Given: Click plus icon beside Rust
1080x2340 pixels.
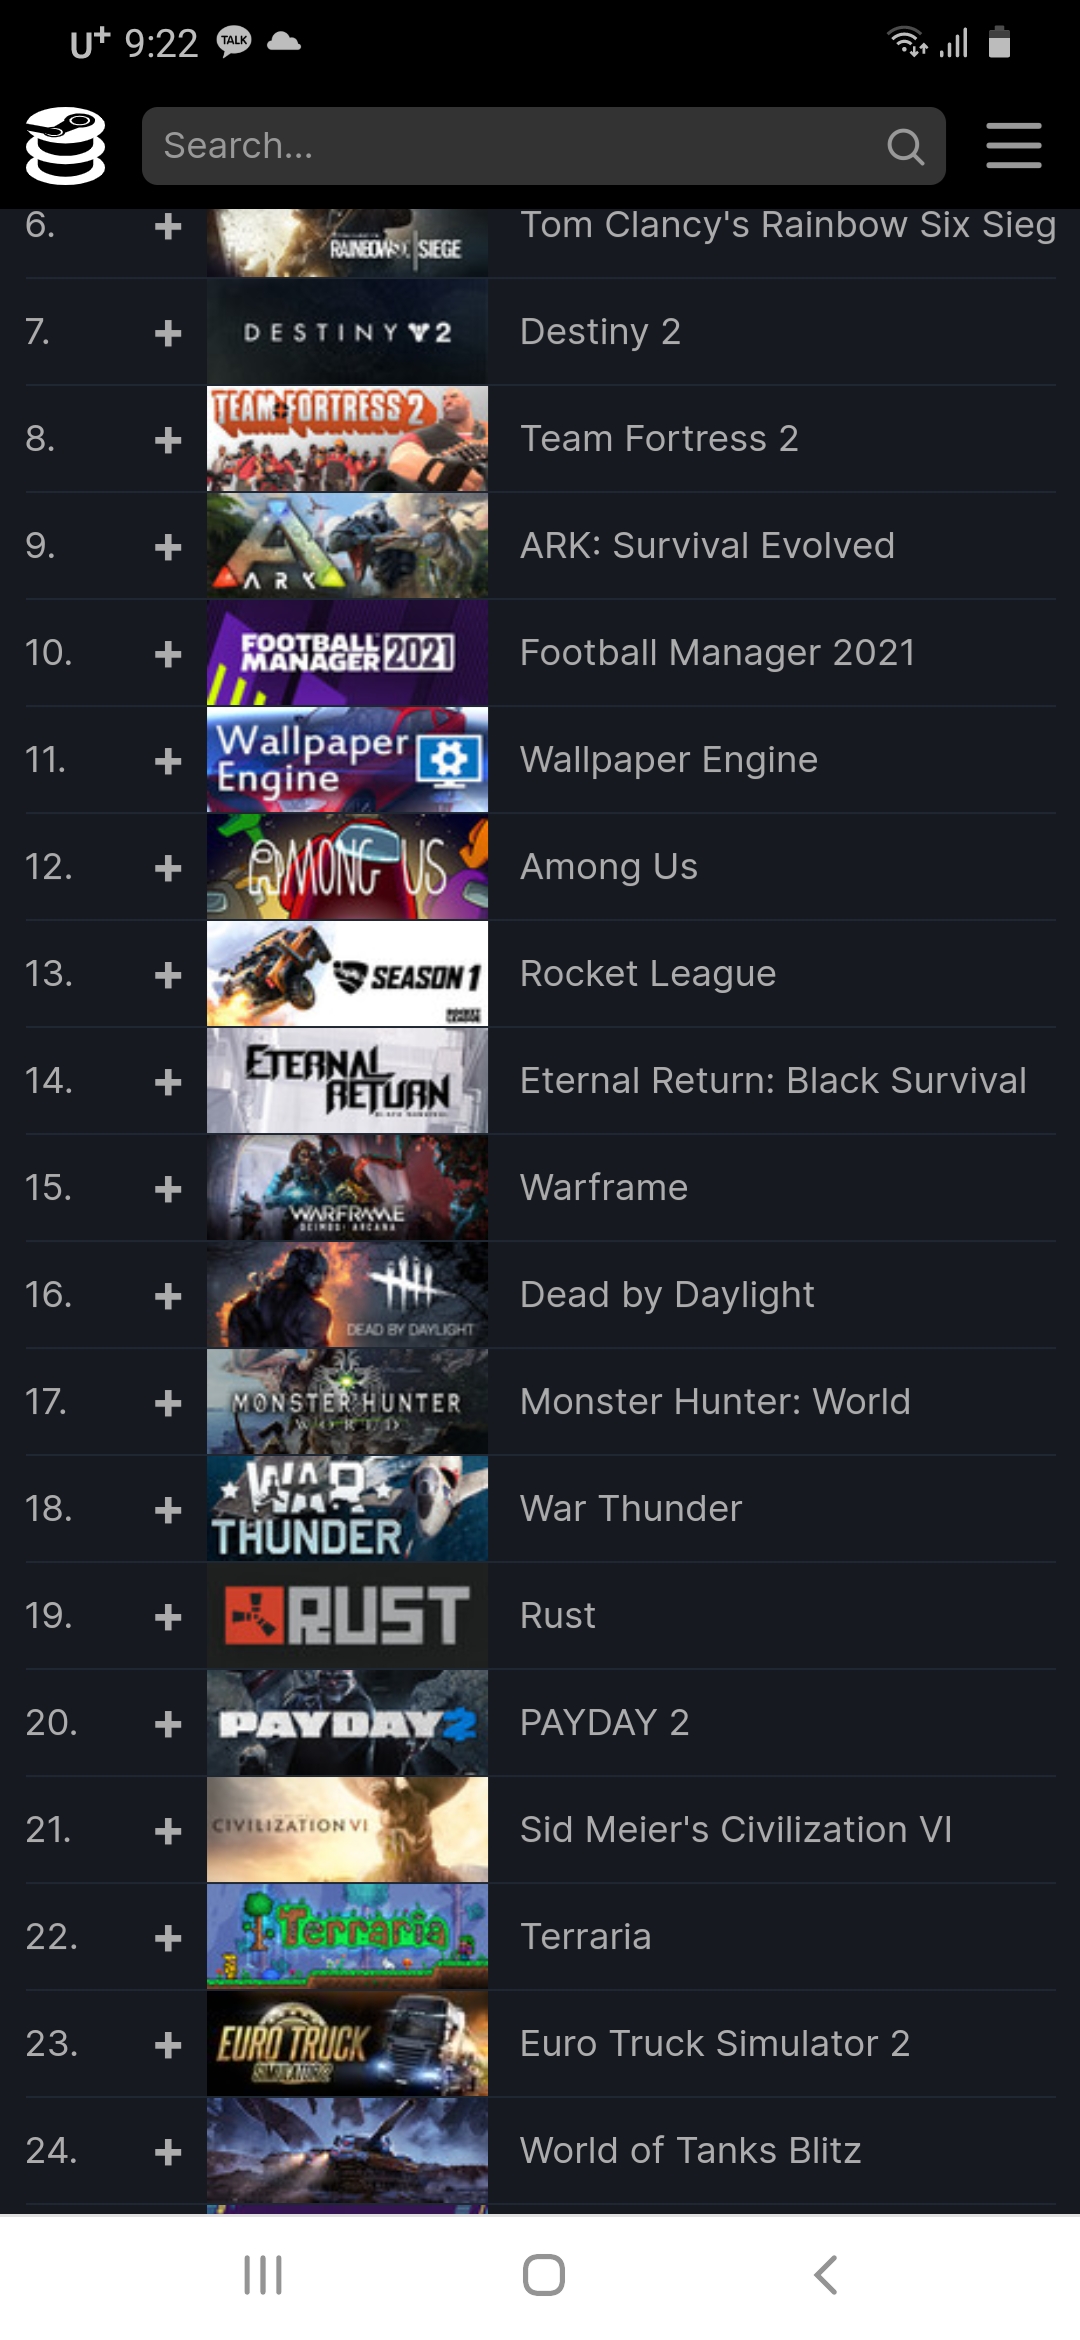Looking at the screenshot, I should [168, 1617].
